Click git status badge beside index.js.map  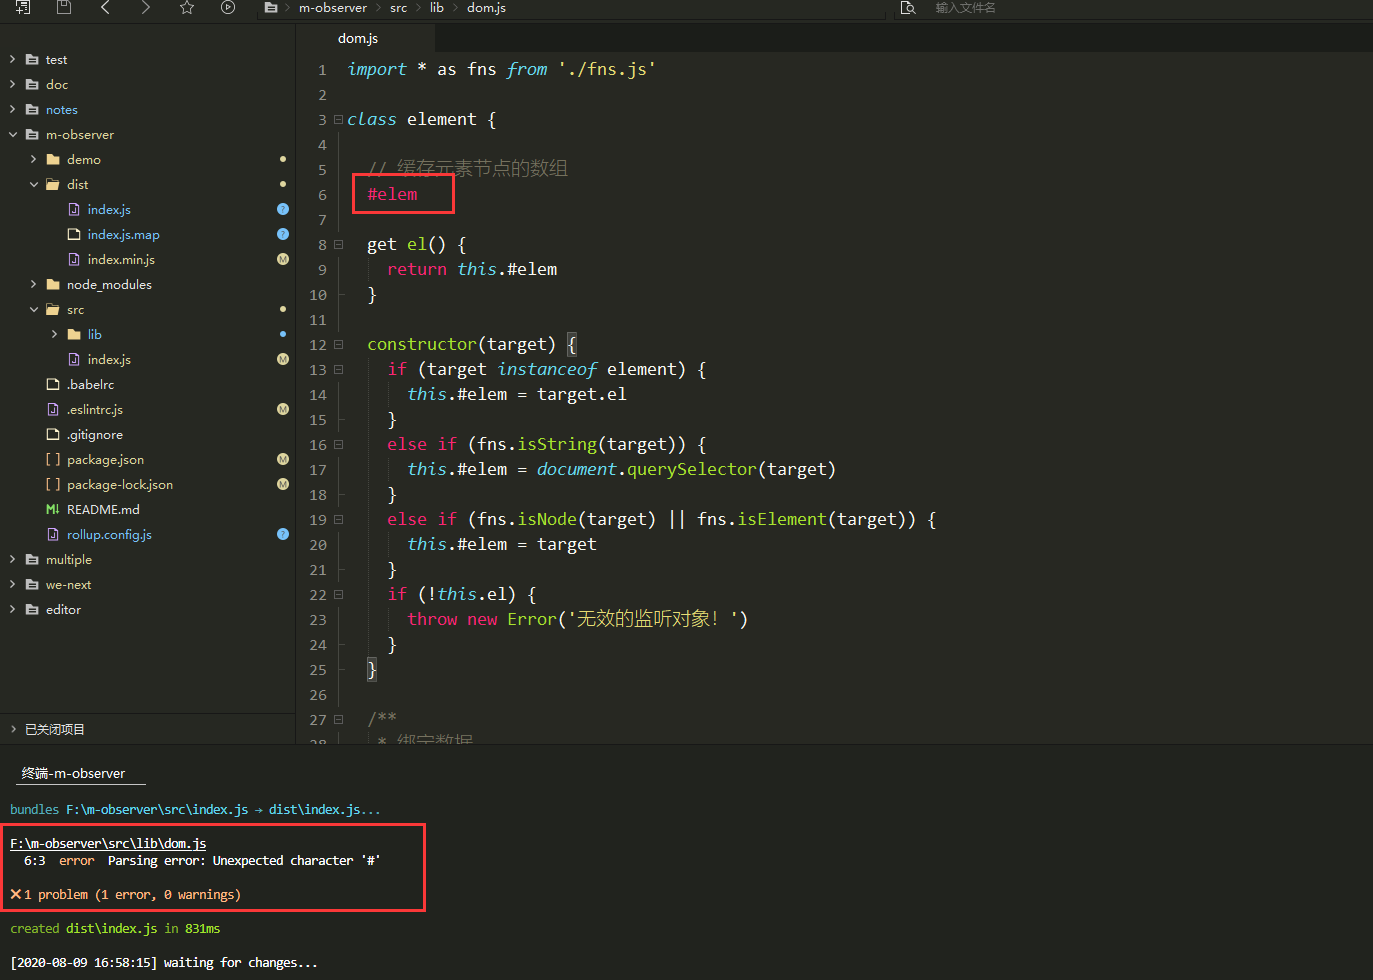click(x=283, y=234)
